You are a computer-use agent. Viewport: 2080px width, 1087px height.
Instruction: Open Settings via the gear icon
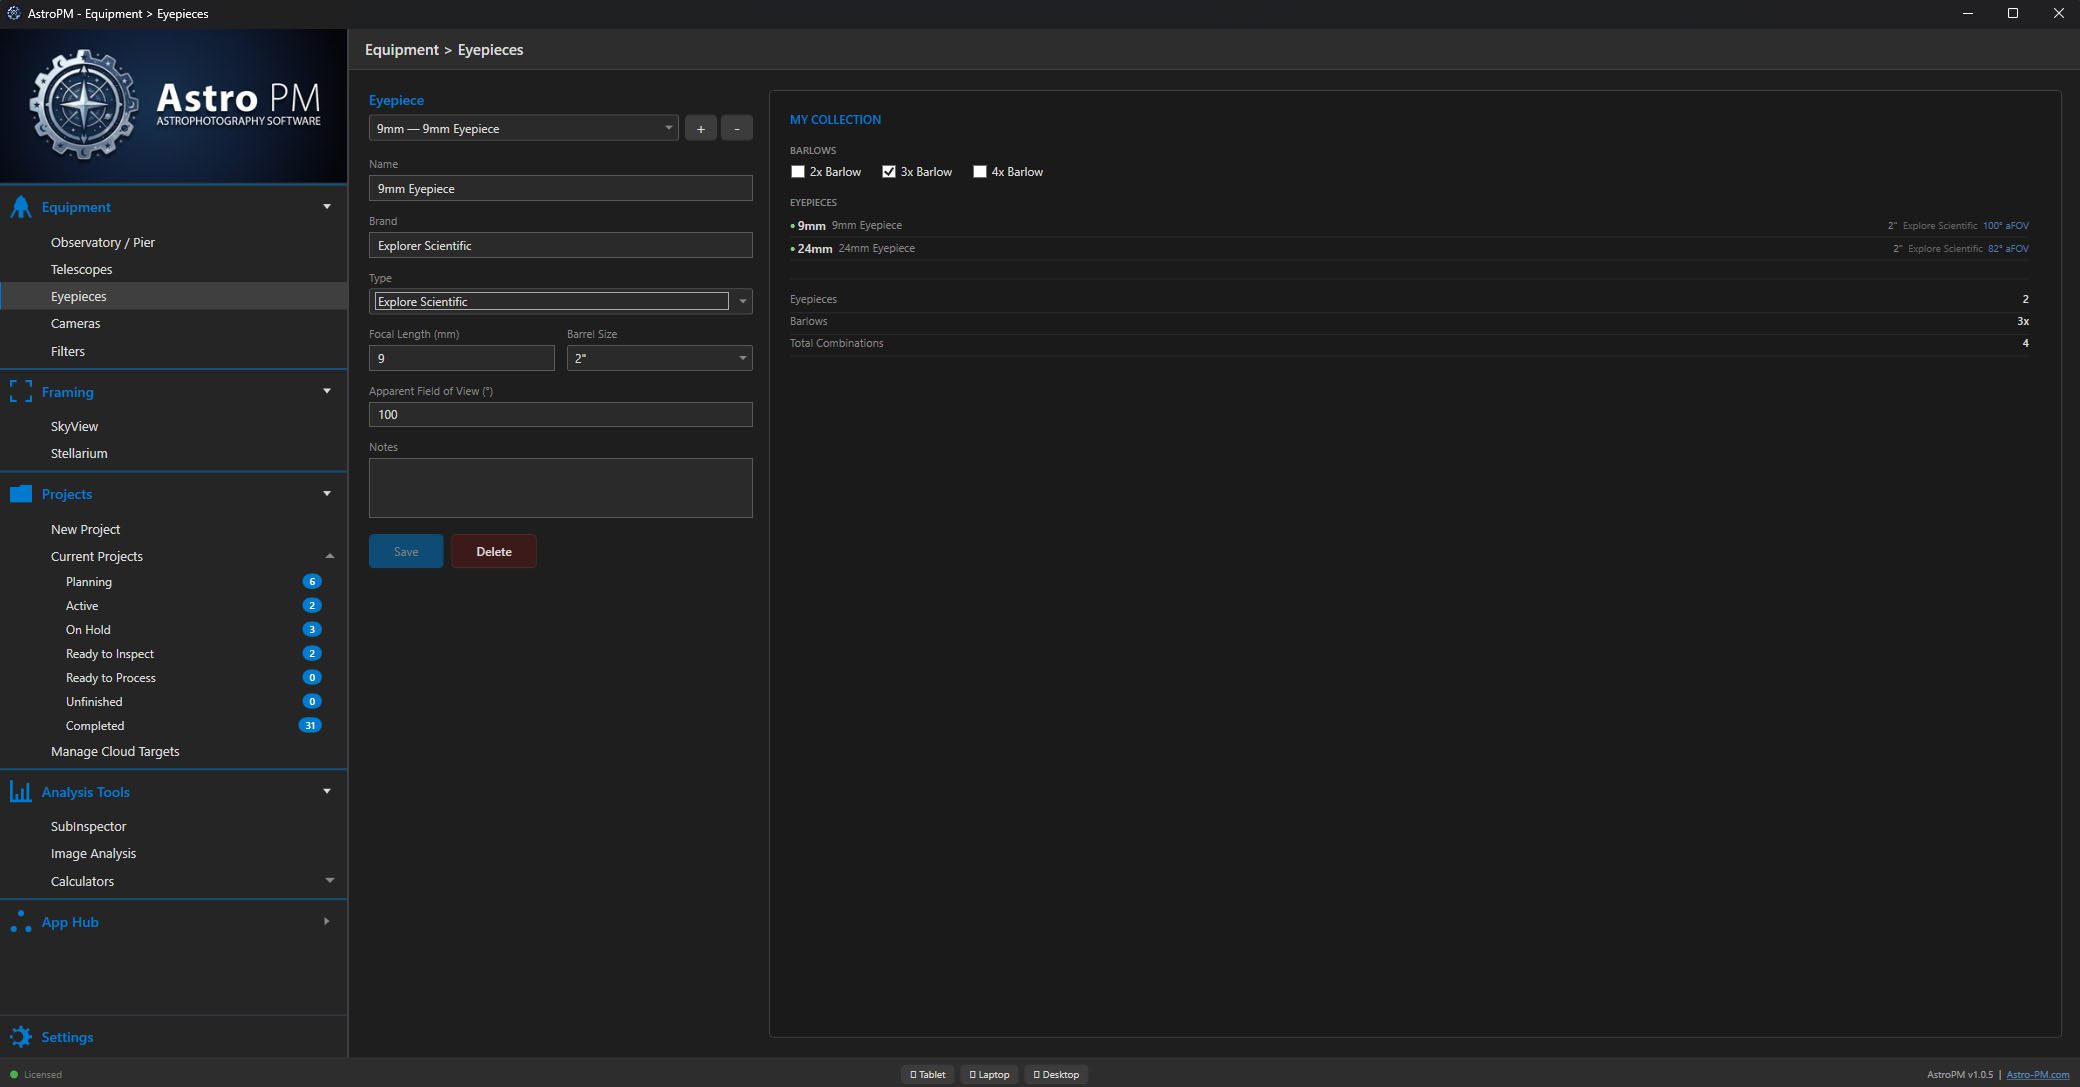point(20,1037)
